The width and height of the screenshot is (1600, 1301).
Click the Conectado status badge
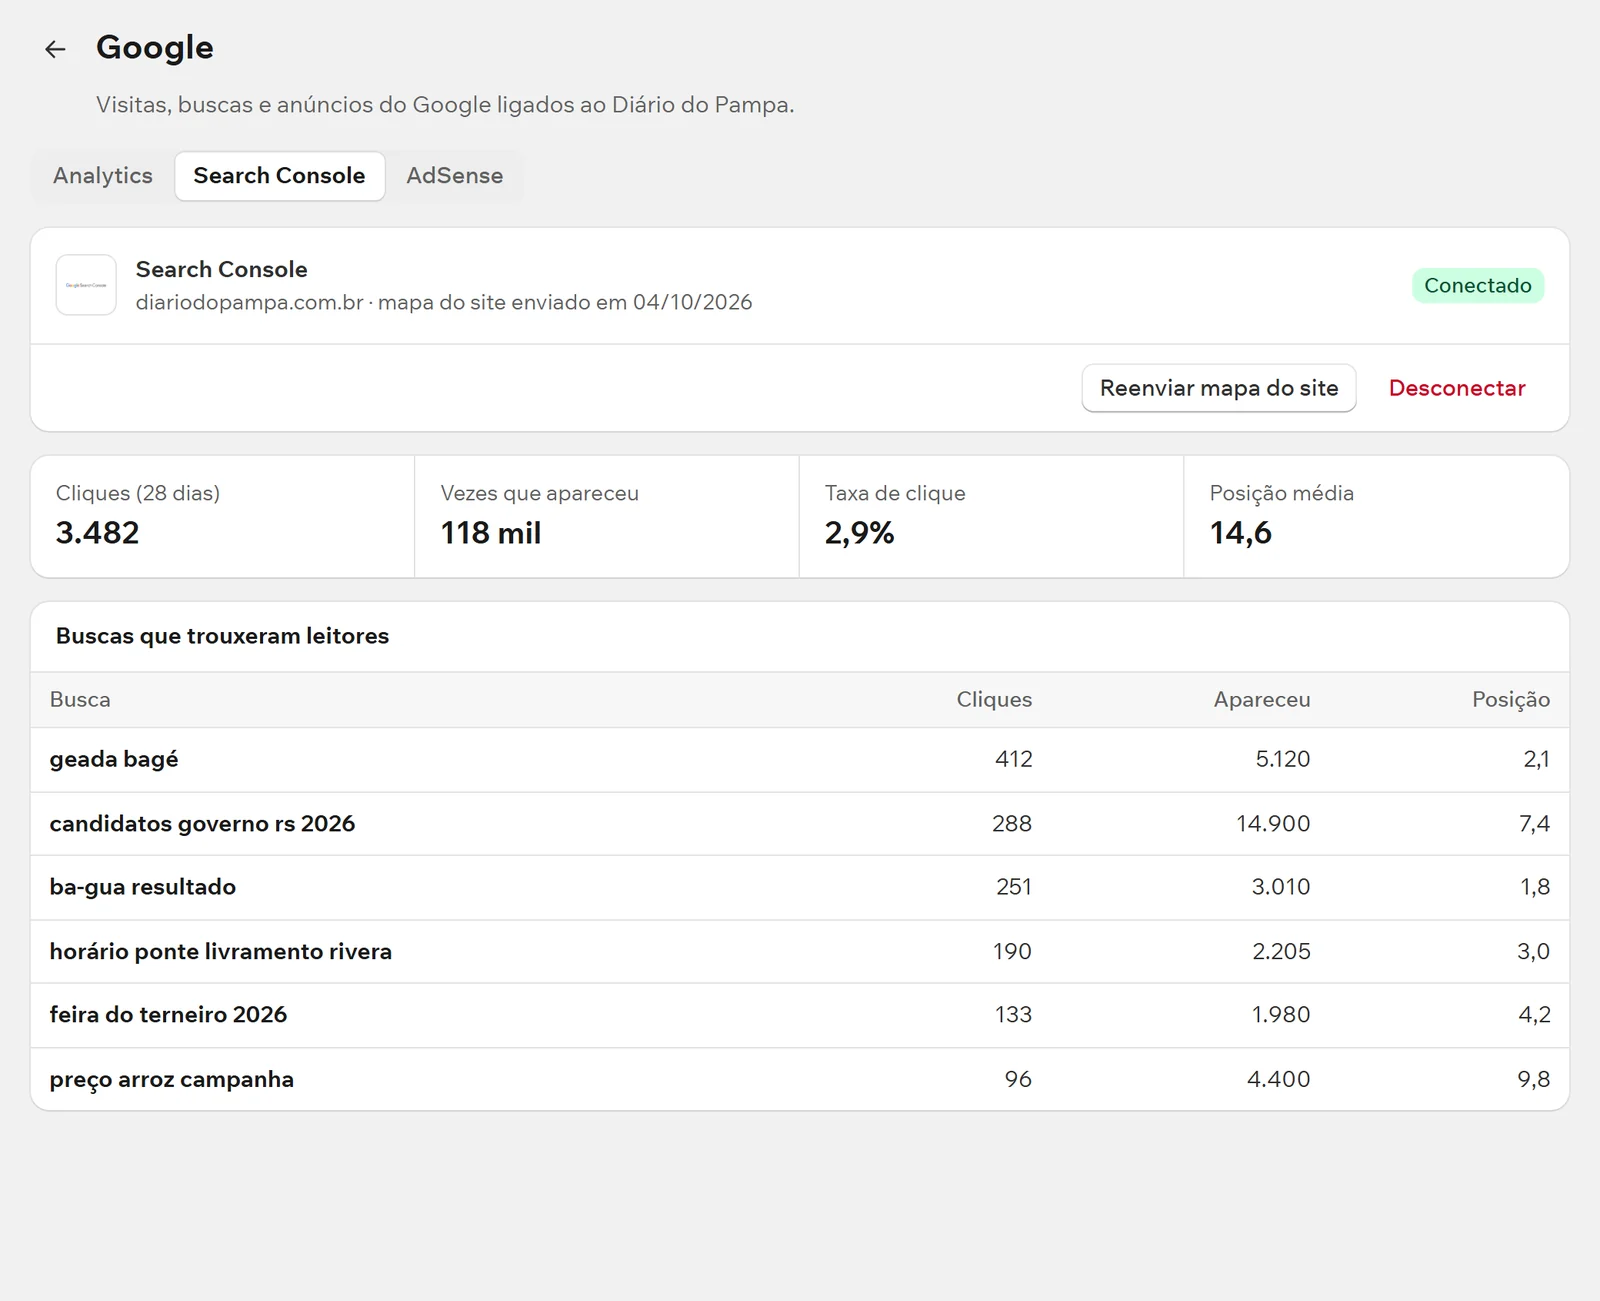pos(1478,286)
